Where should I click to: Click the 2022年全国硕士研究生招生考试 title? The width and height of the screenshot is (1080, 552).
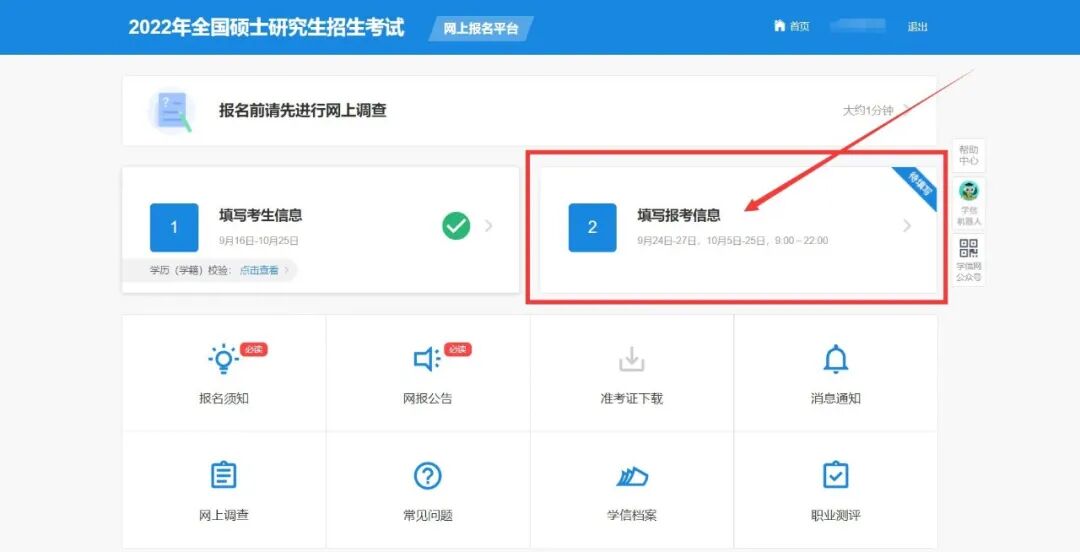tap(267, 27)
